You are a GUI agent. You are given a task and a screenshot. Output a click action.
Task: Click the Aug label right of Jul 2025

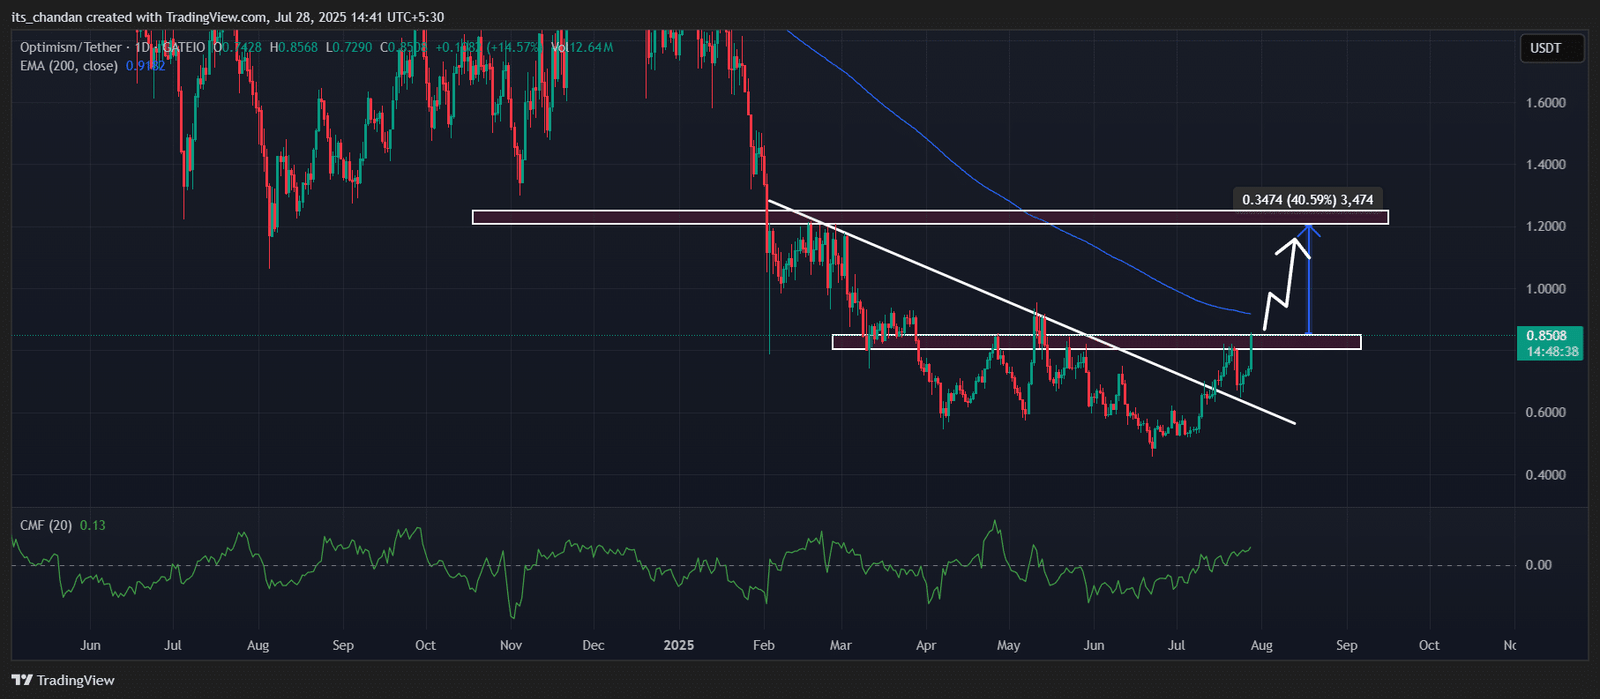click(1262, 645)
